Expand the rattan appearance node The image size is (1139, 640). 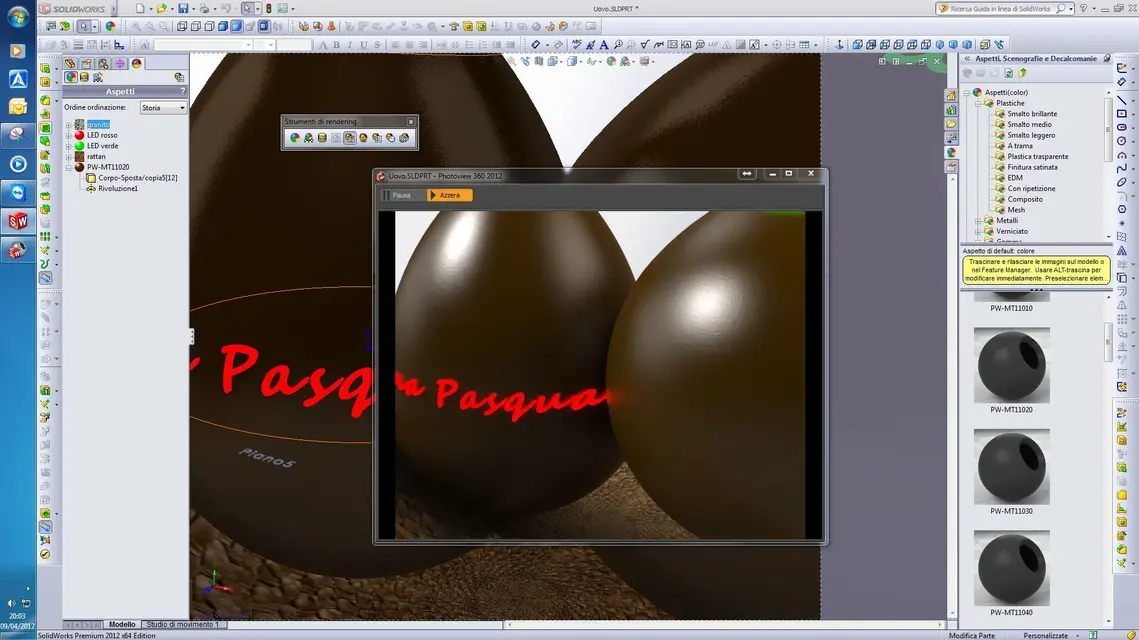point(69,156)
